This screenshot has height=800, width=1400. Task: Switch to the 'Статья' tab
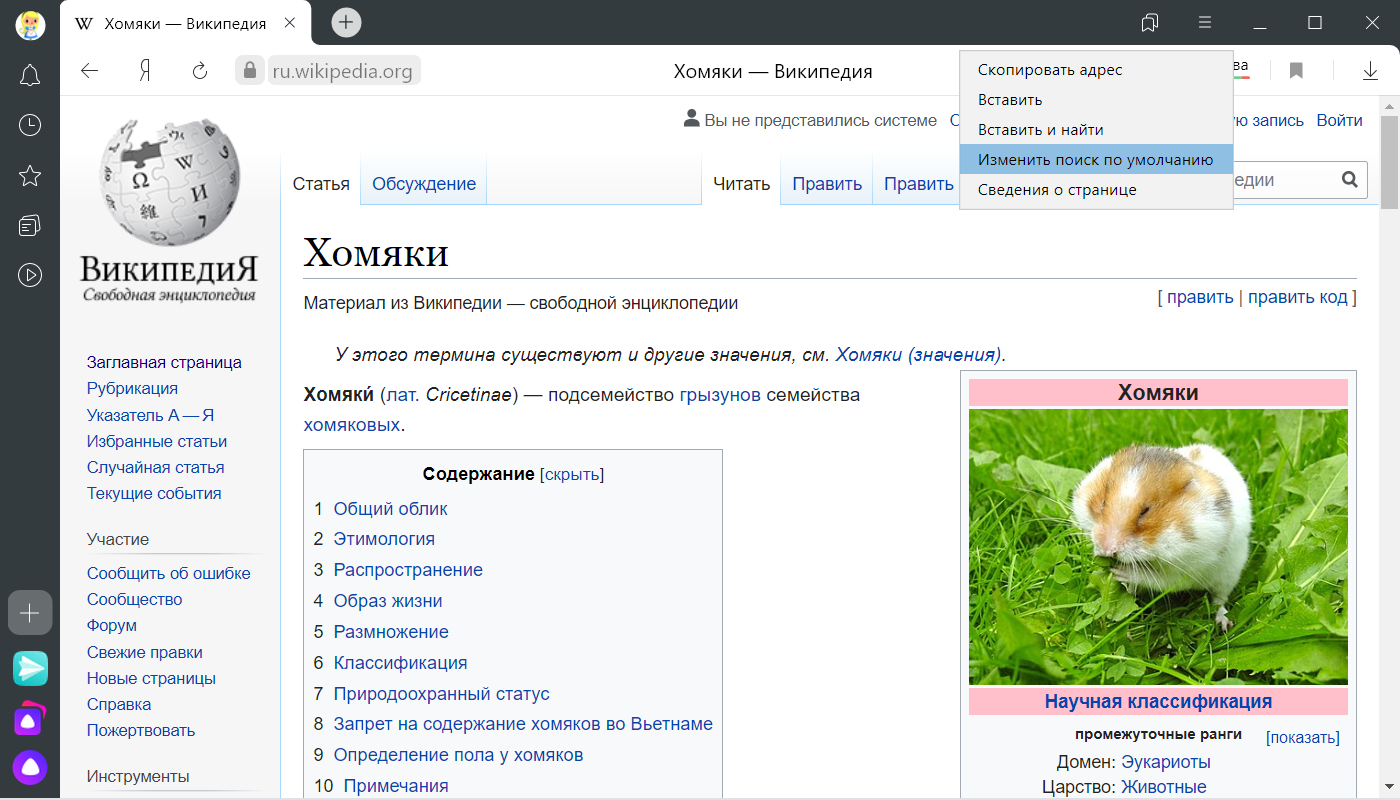point(321,184)
